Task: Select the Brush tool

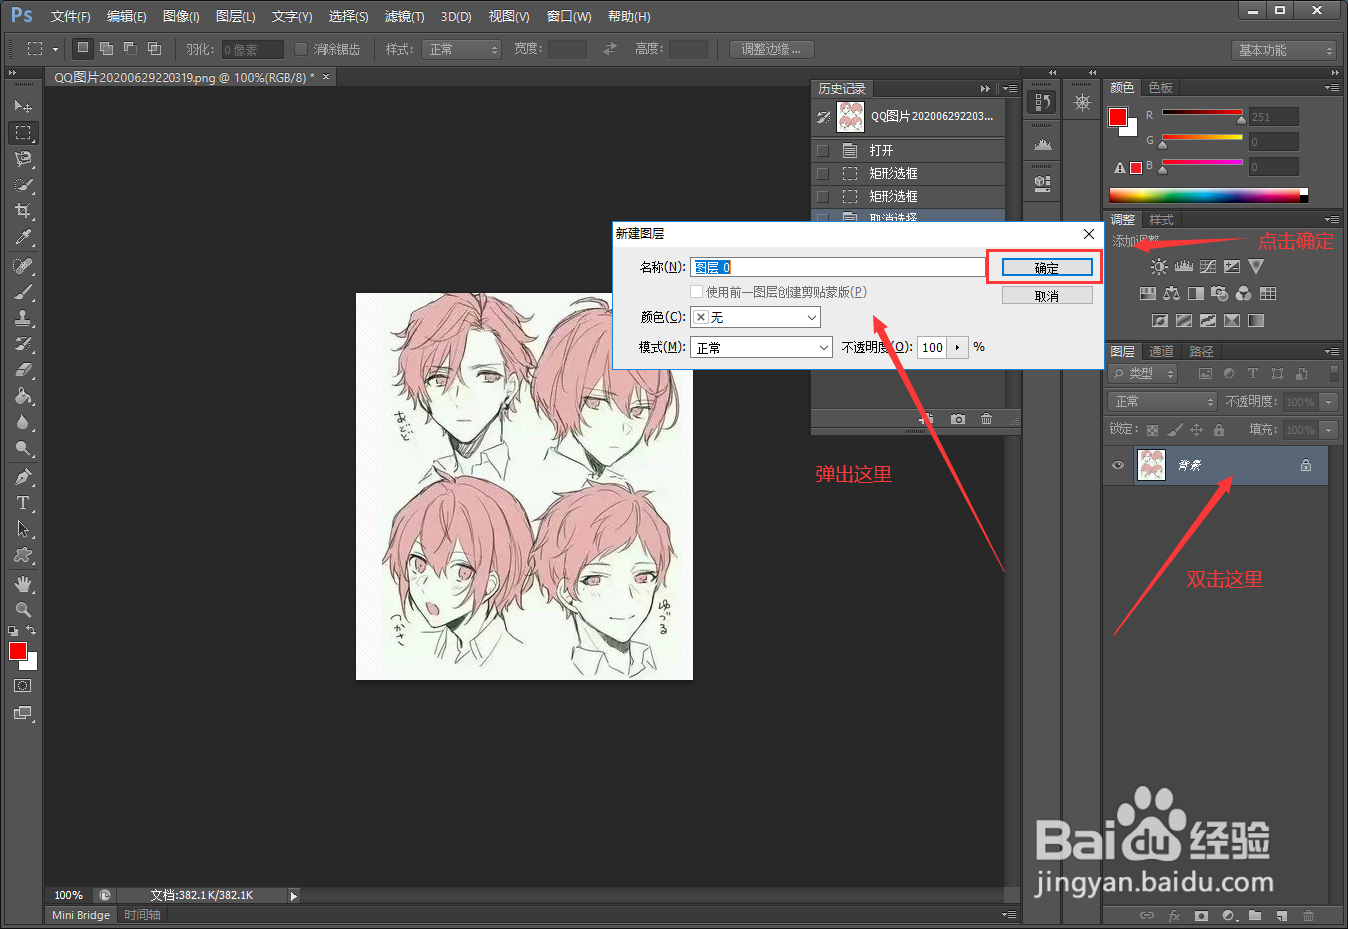Action: point(23,292)
